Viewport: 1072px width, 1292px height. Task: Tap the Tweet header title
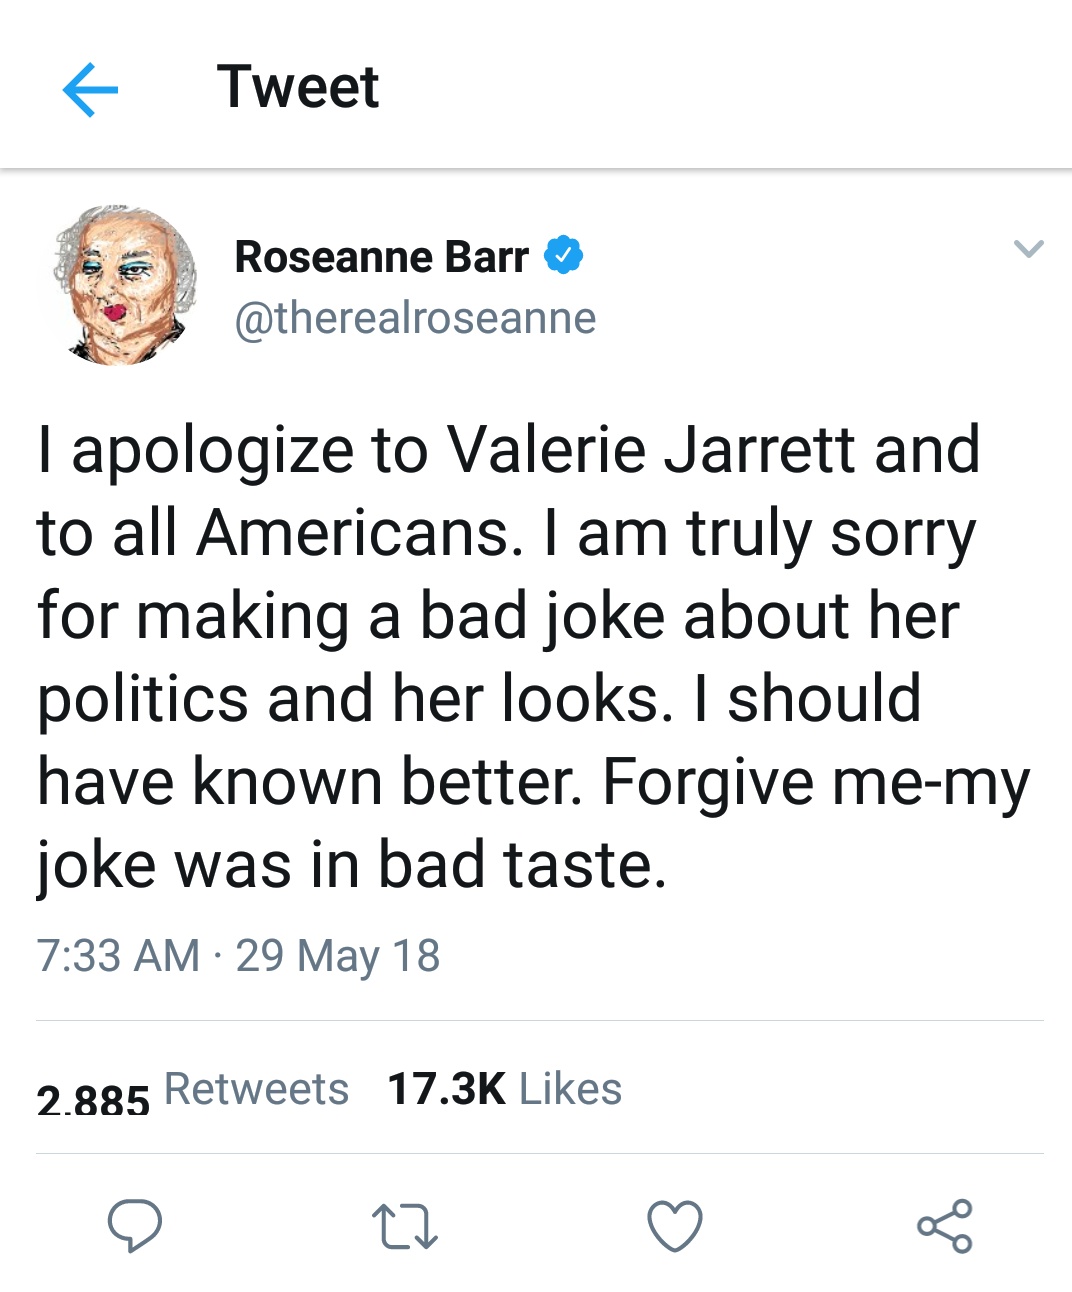click(x=298, y=87)
